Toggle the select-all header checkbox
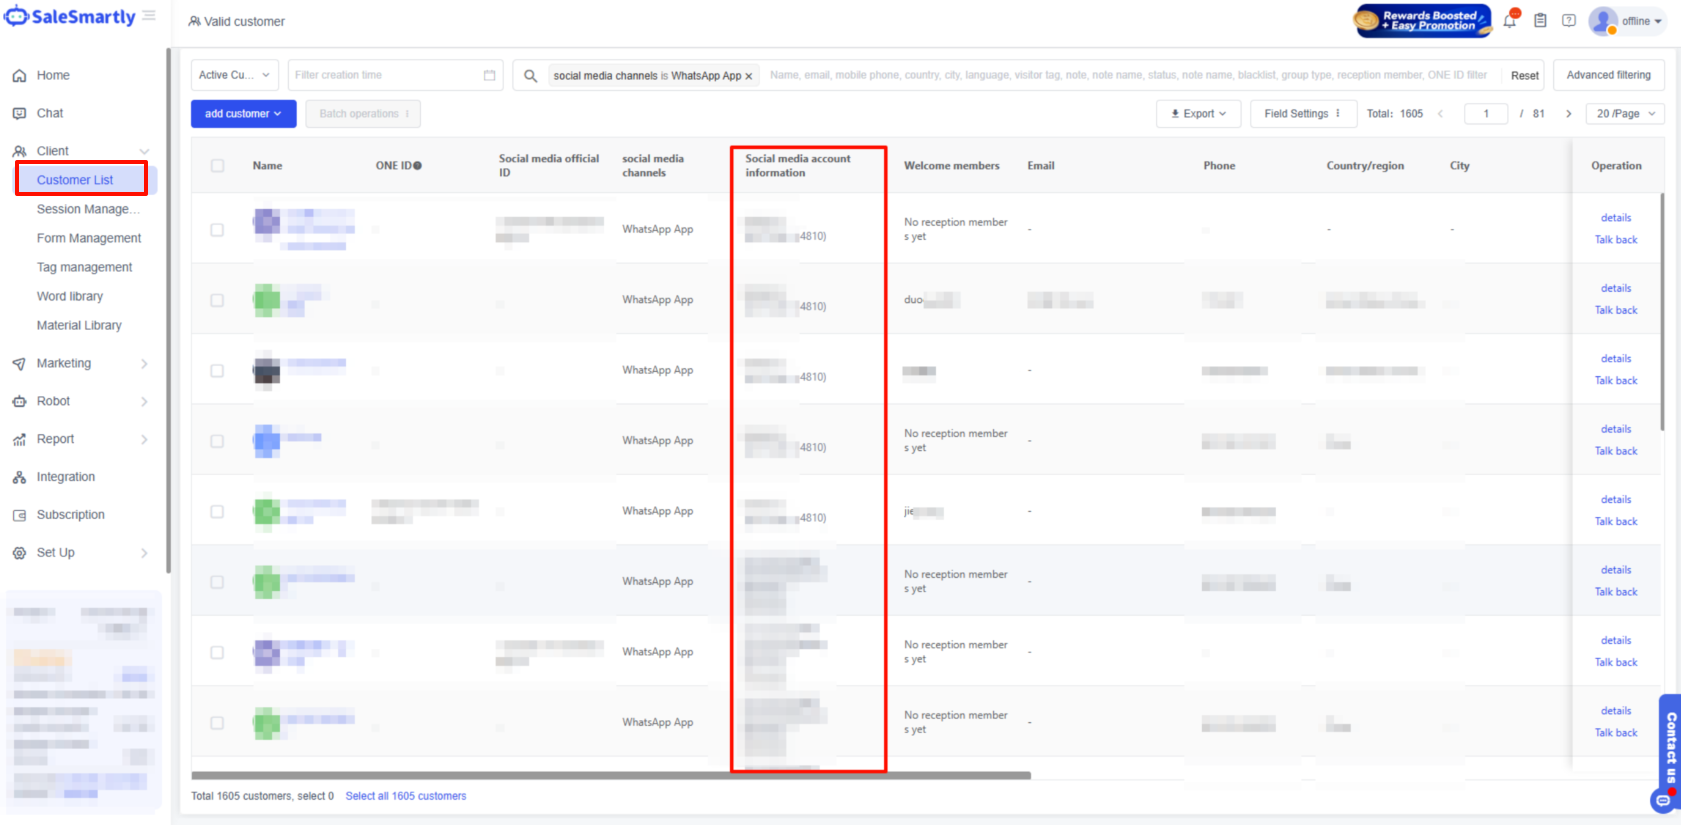 pos(217,166)
